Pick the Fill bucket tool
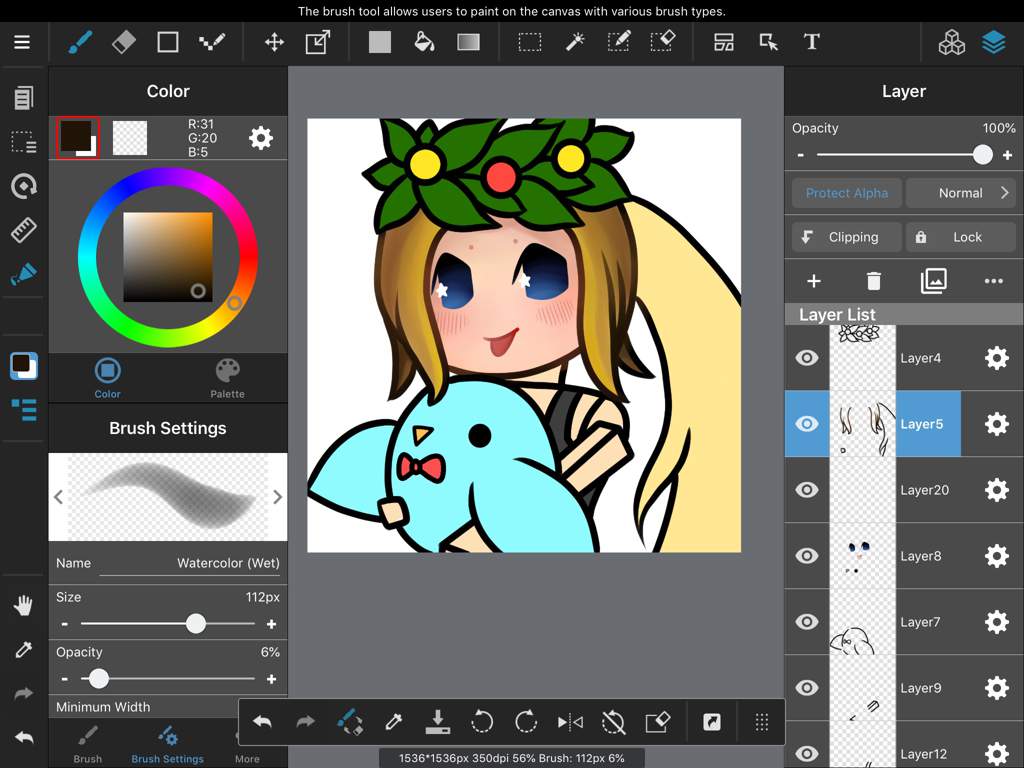This screenshot has width=1024, height=768. pos(424,42)
